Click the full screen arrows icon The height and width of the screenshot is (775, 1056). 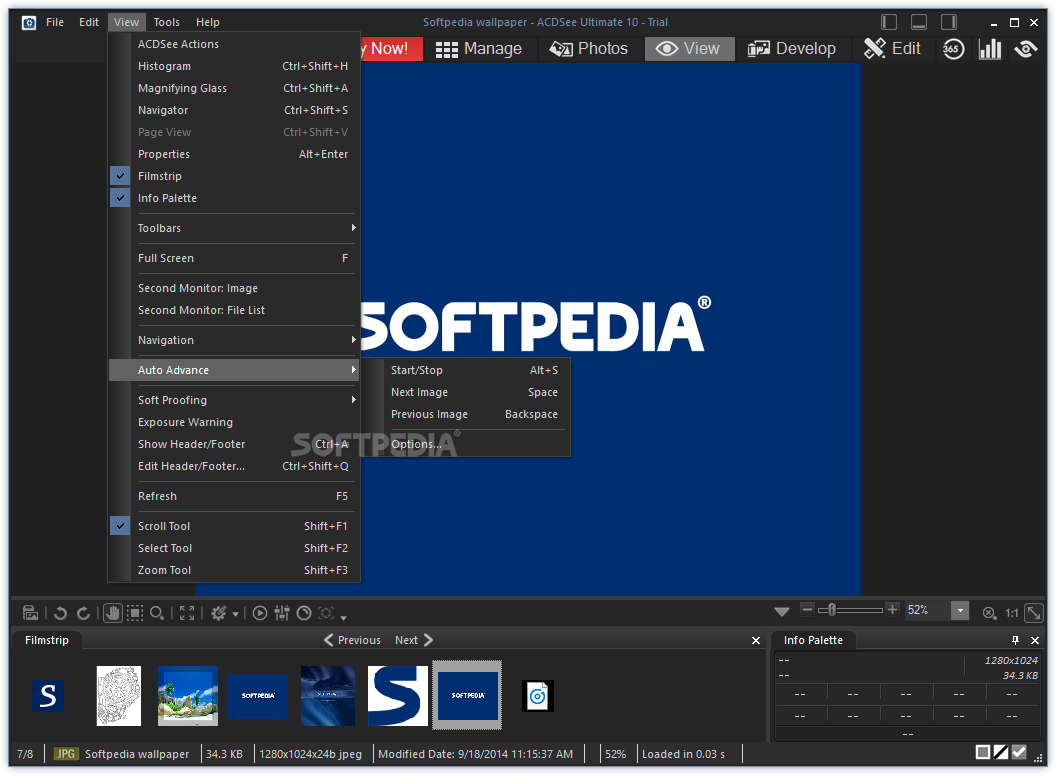pyautogui.click(x=187, y=613)
